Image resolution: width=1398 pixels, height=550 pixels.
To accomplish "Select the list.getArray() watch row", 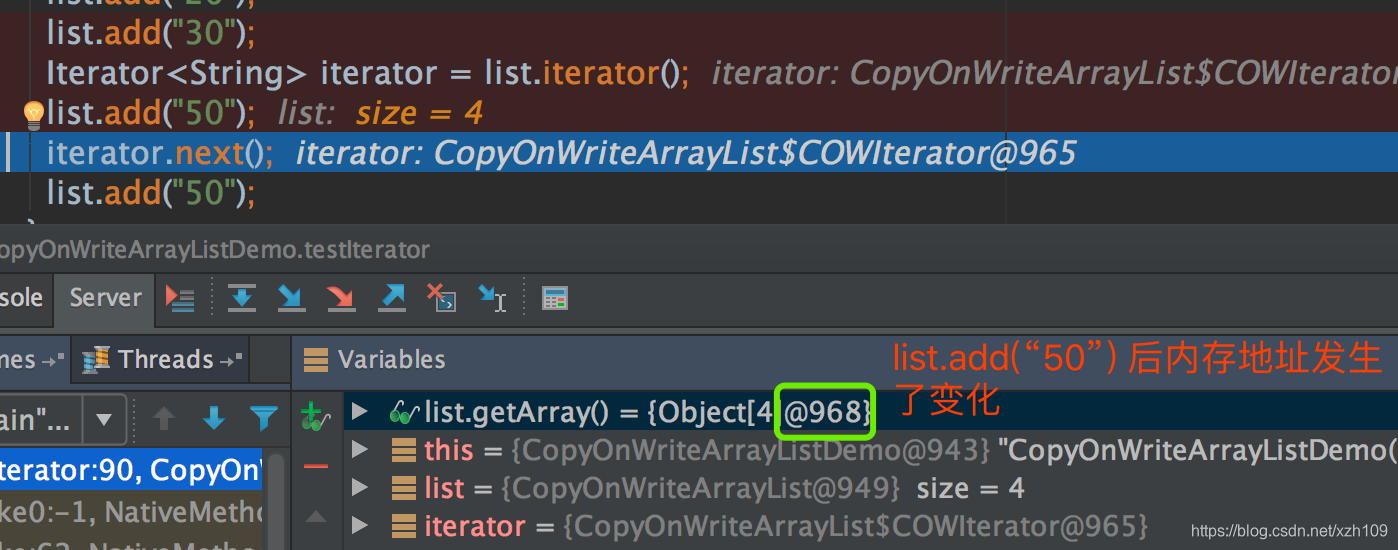I will [x=870, y=412].
